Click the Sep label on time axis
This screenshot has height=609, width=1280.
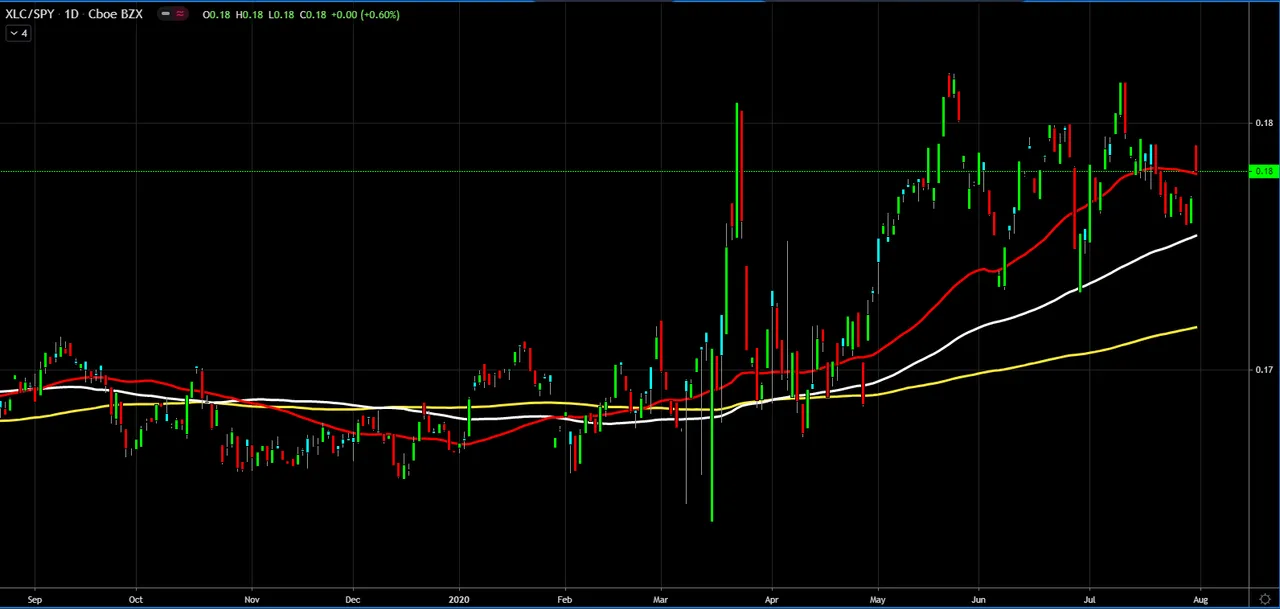(35, 599)
